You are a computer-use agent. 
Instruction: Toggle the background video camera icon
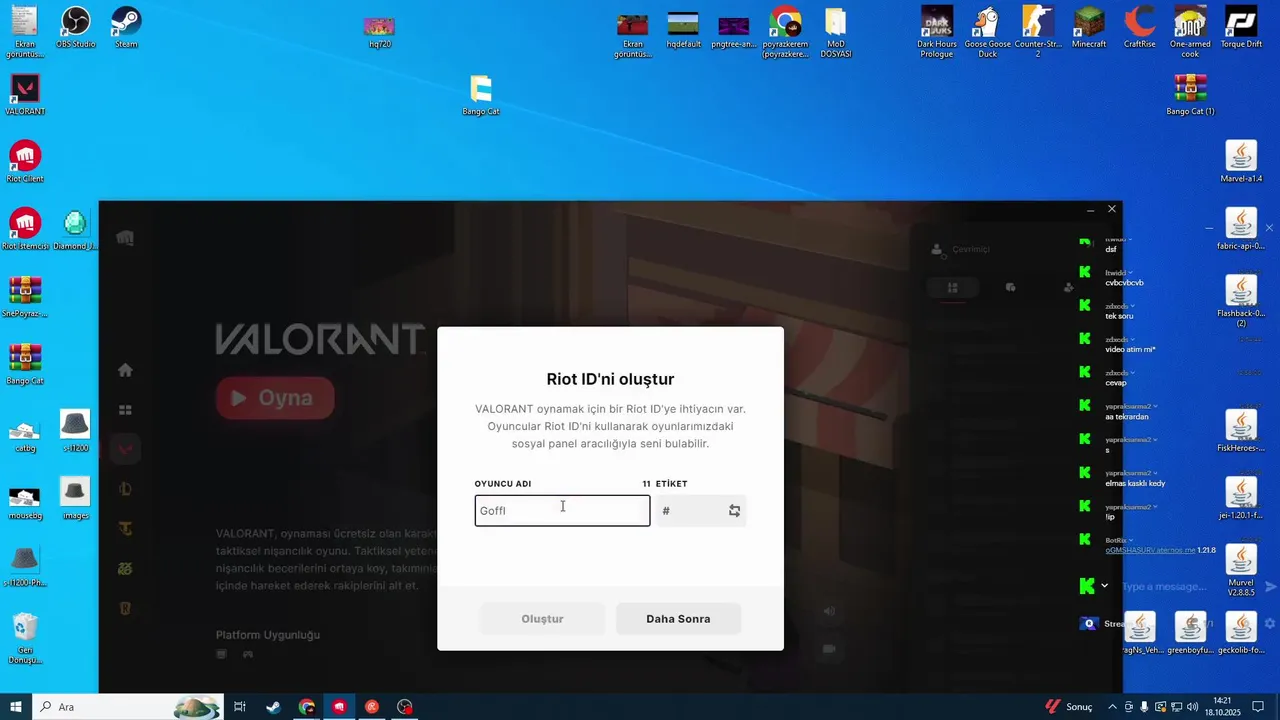click(829, 648)
